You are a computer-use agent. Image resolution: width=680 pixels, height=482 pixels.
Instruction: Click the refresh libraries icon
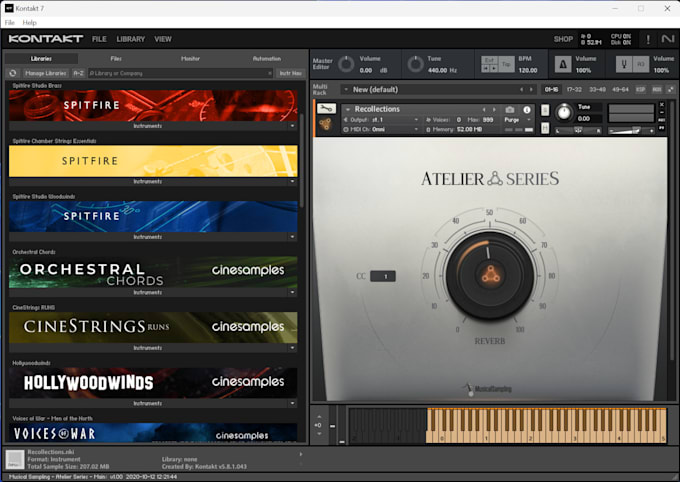click(13, 73)
